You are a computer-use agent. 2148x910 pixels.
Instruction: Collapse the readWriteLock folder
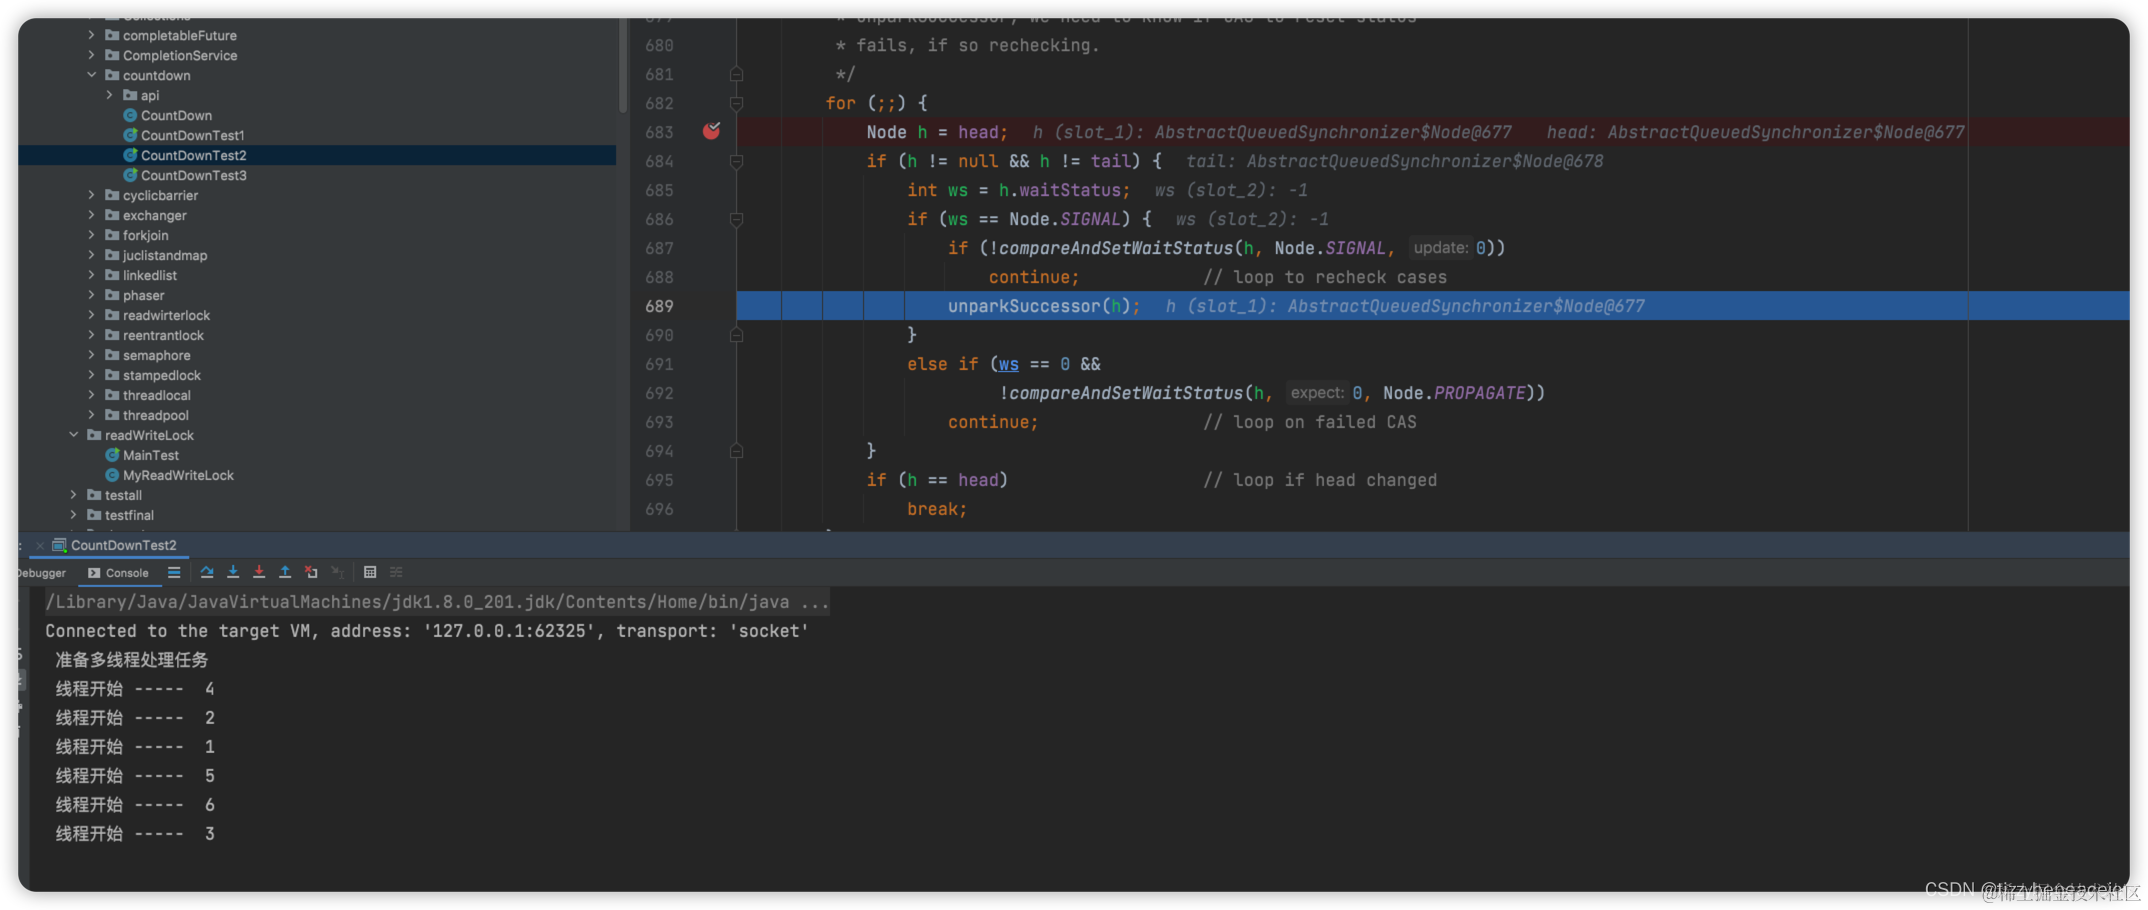(x=73, y=435)
